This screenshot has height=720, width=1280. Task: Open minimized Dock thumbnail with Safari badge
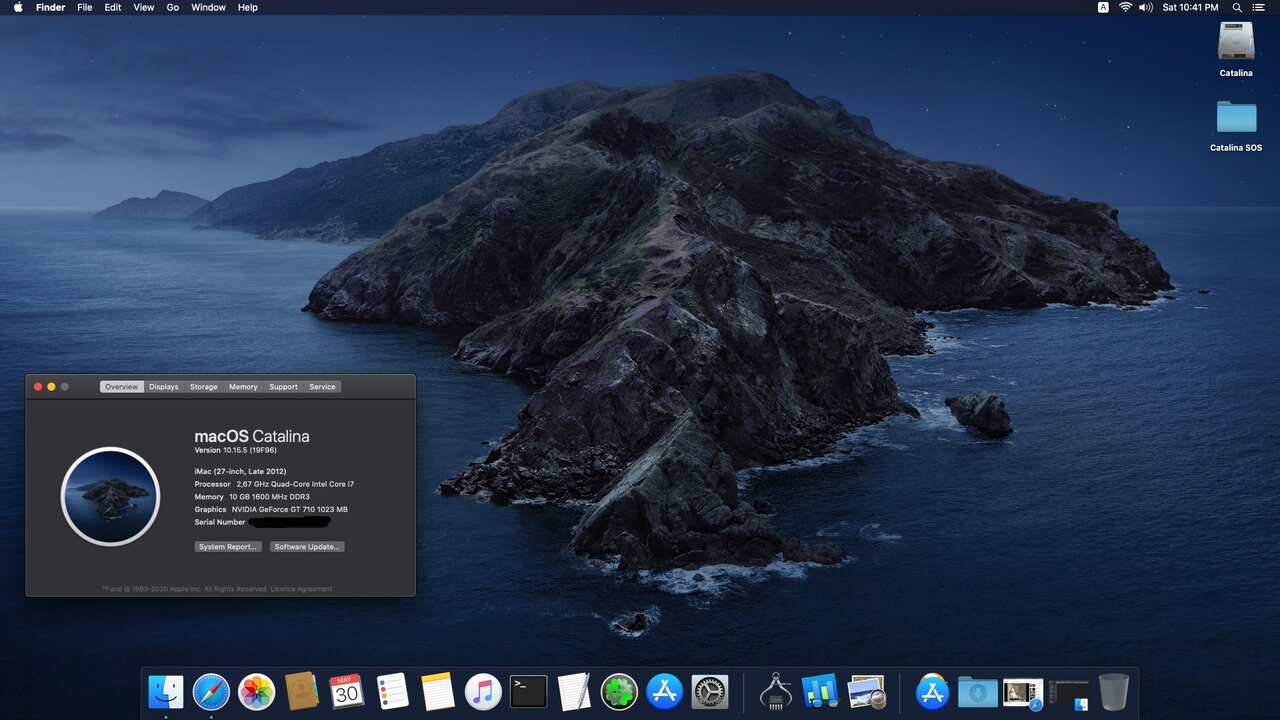1023,692
